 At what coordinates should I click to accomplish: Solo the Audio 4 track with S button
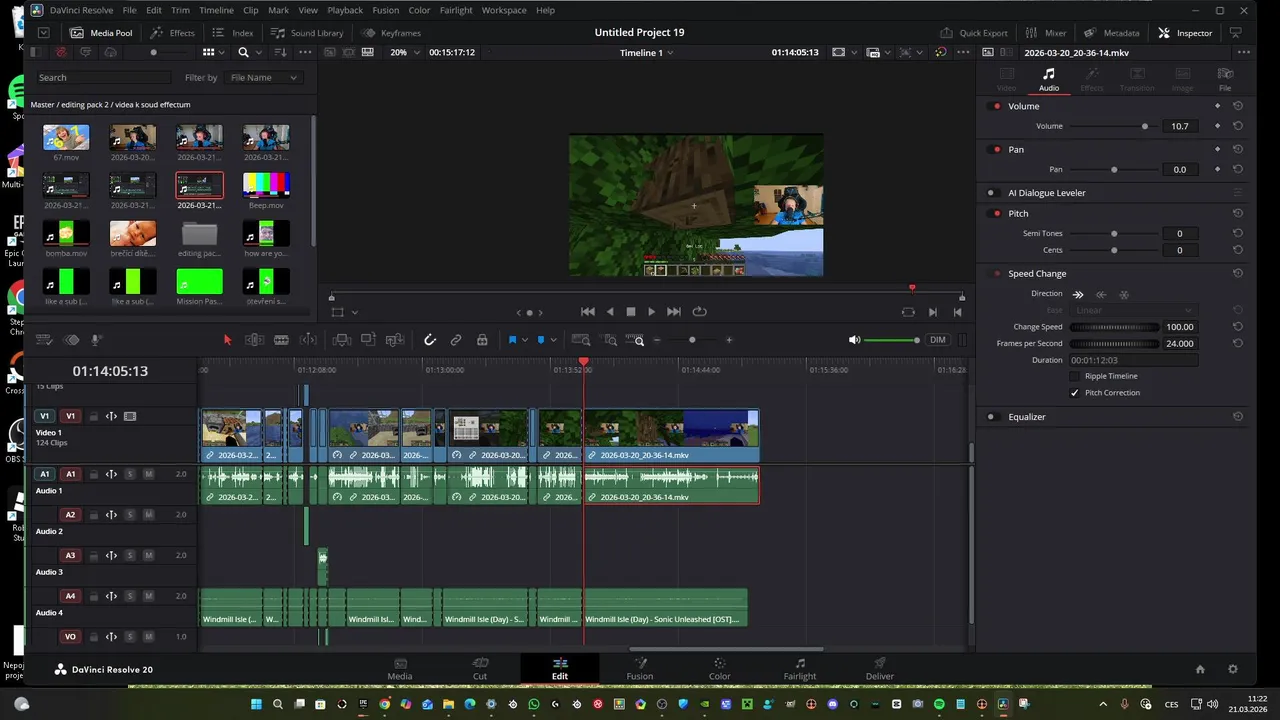(x=130, y=596)
